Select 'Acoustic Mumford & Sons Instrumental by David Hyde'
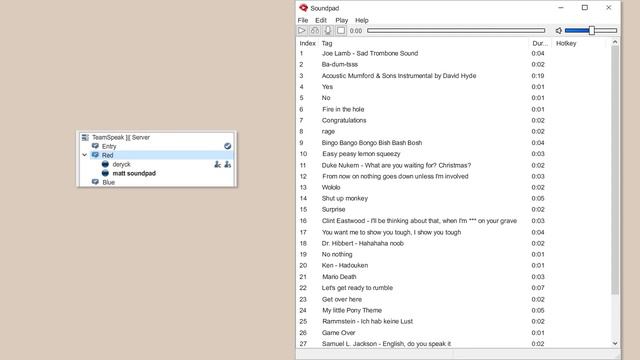This screenshot has width=640, height=360. pyautogui.click(x=399, y=76)
